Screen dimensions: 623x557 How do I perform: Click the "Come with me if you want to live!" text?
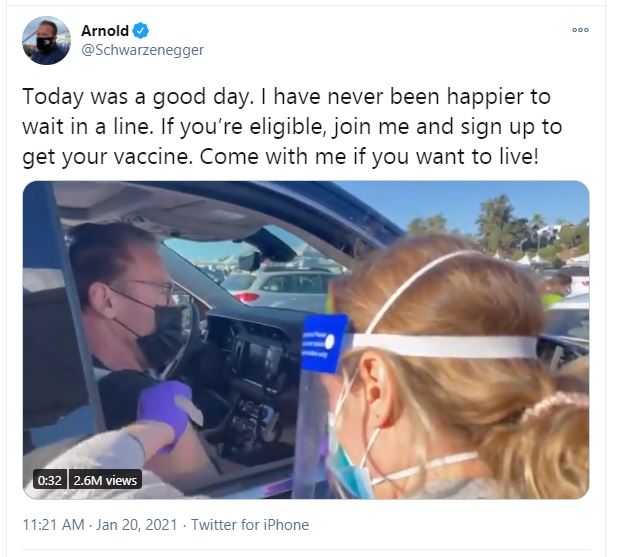click(x=369, y=157)
